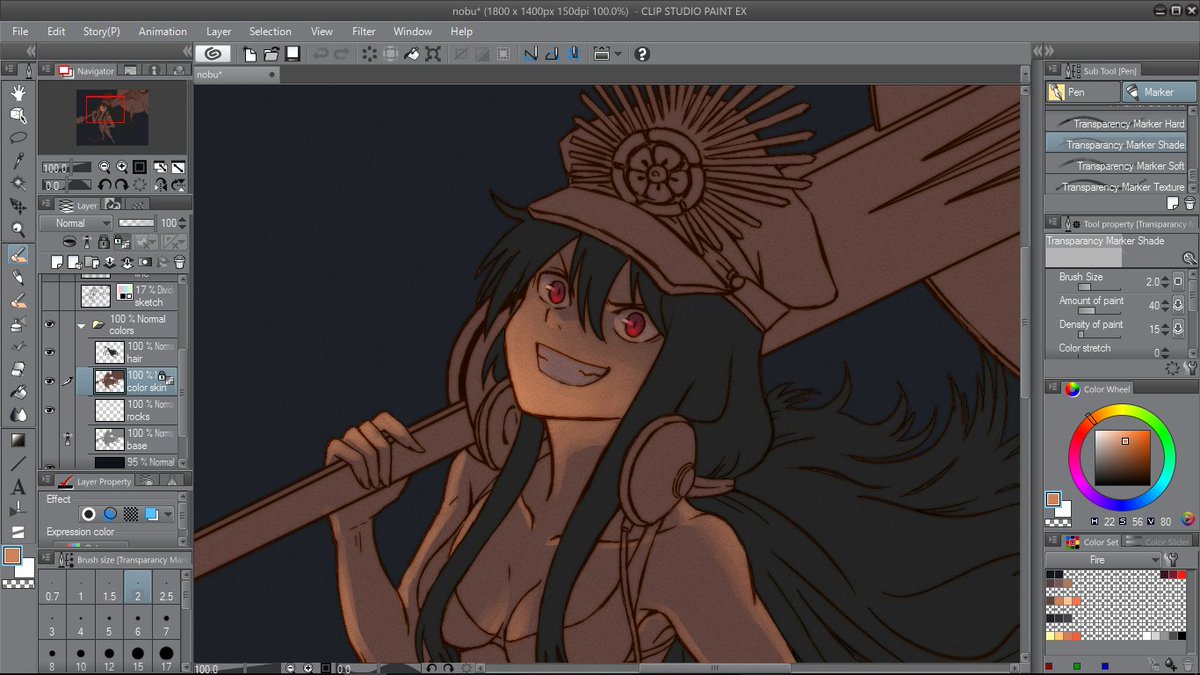Open the Animation menu

tap(163, 31)
